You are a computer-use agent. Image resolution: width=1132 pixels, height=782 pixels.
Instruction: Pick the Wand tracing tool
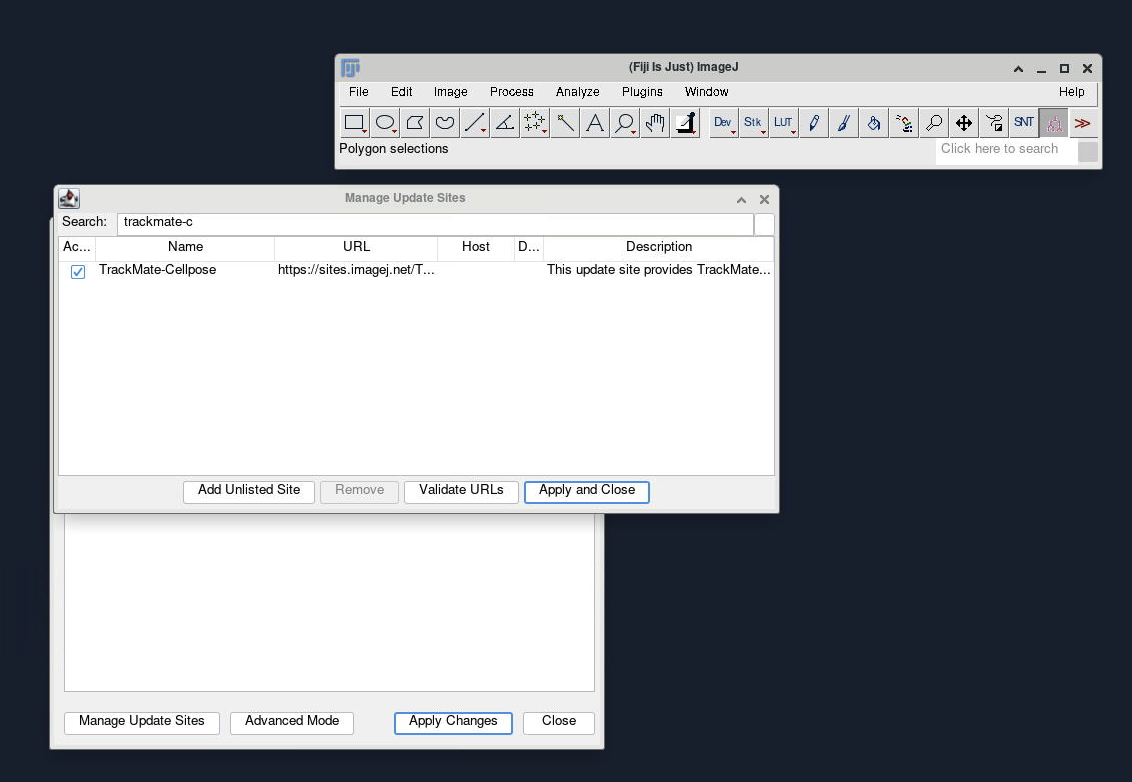[565, 123]
